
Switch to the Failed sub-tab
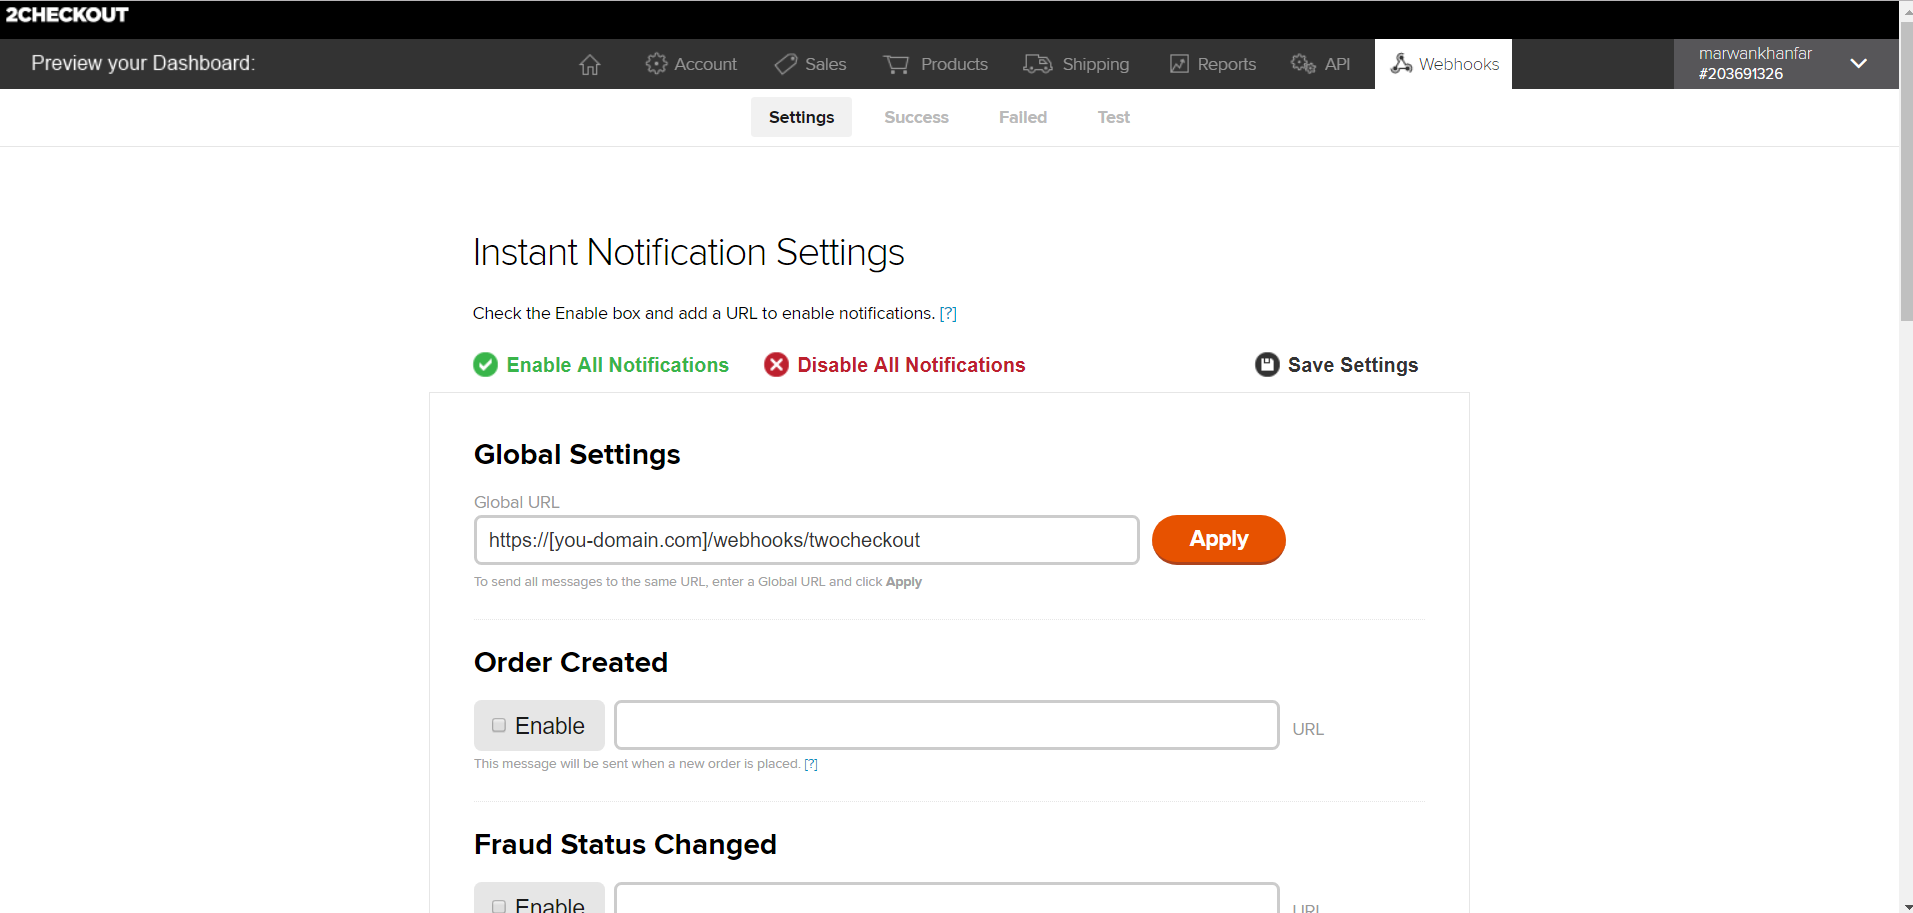pyautogui.click(x=1023, y=117)
